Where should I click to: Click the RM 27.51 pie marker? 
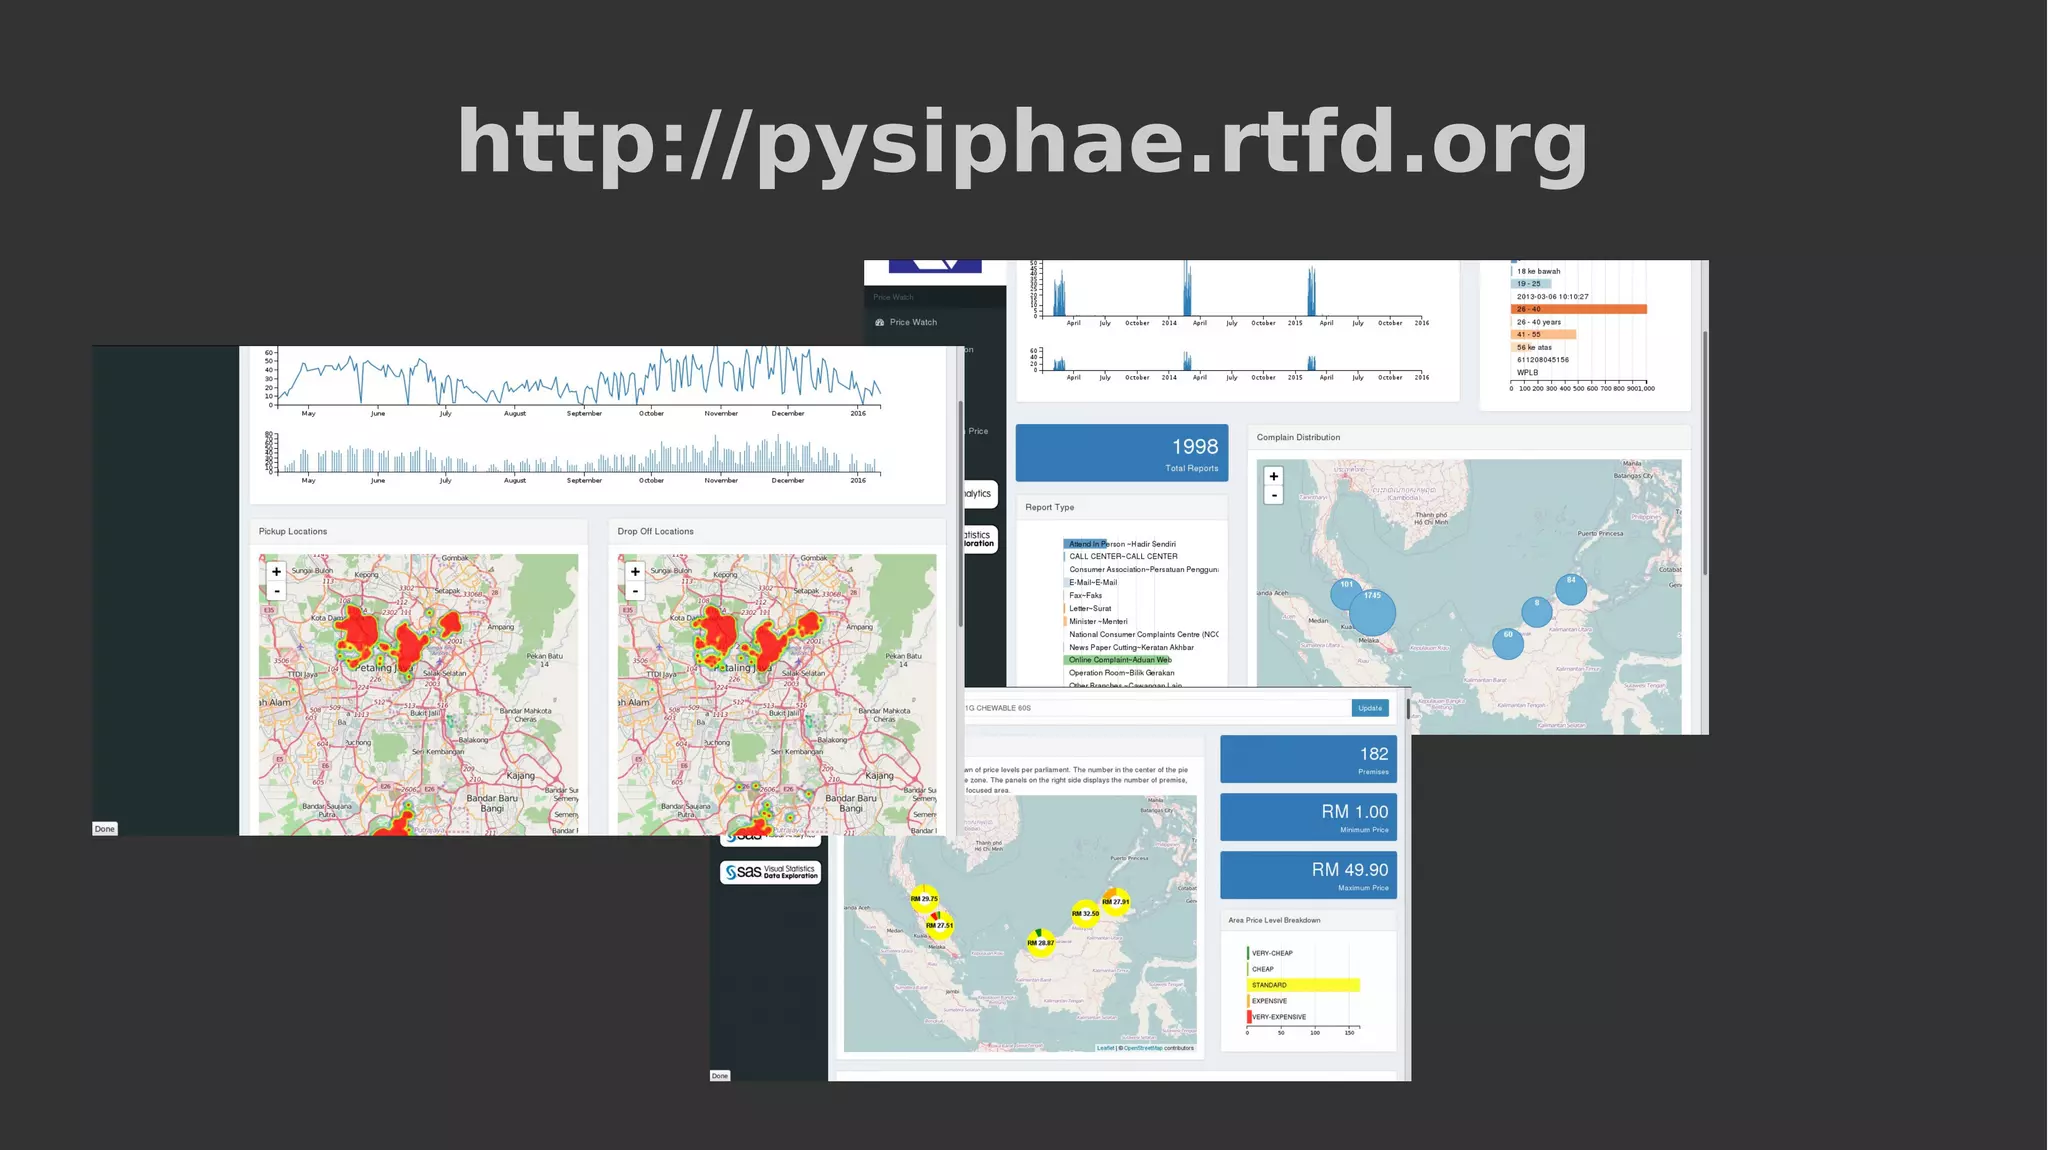(x=939, y=925)
